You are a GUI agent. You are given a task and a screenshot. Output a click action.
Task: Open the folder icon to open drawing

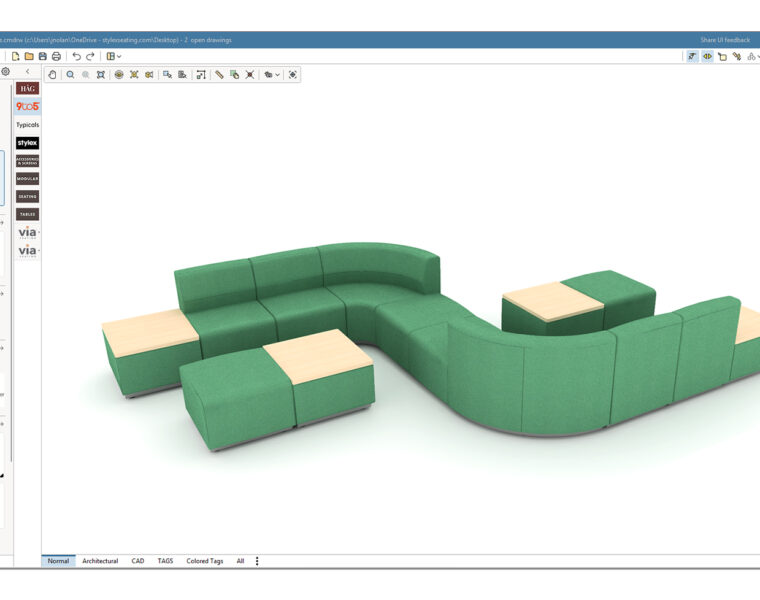coord(30,56)
